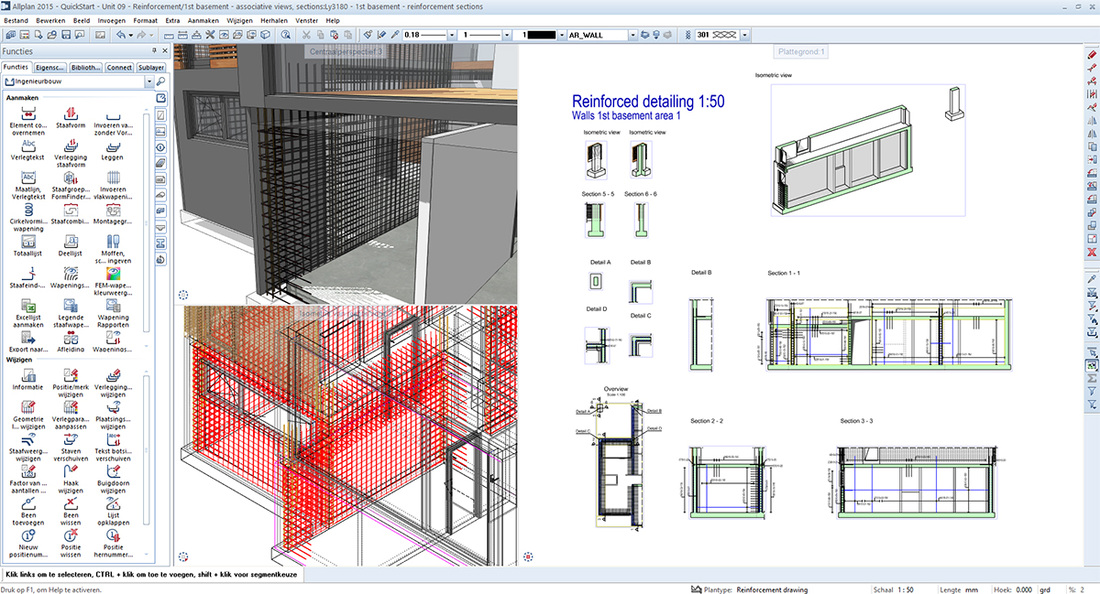
Task: Toggle layer visibility lightbulb icon
Action: point(657,34)
